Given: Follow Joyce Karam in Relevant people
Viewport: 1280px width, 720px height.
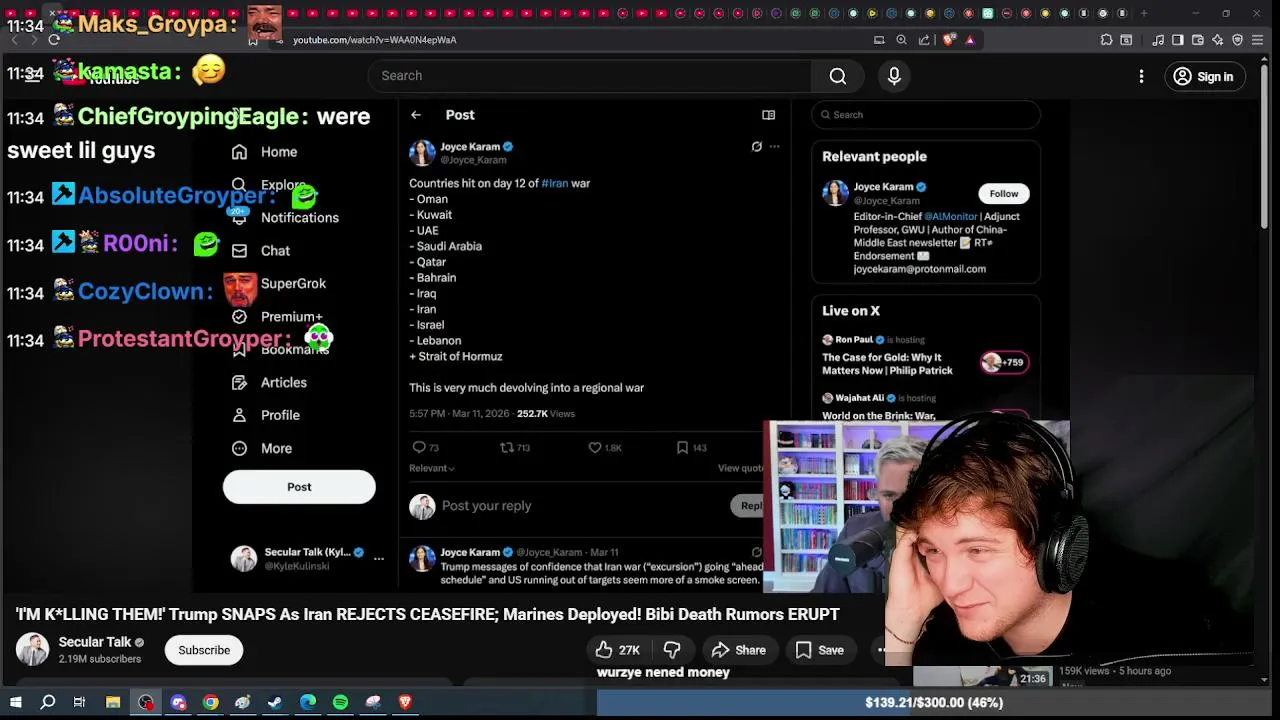Looking at the screenshot, I should point(1004,194).
